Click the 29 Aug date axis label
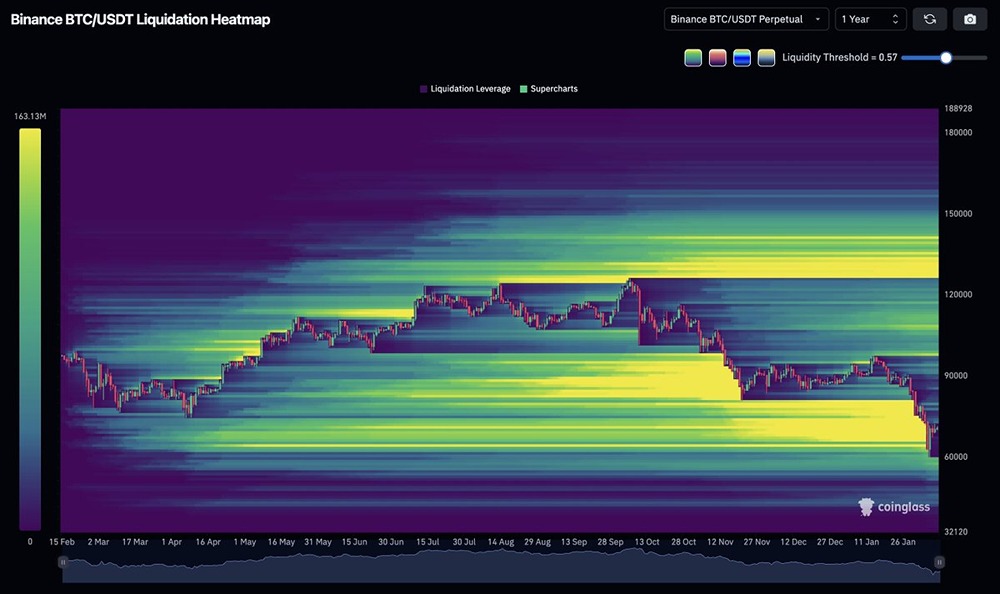This screenshot has height=594, width=1000. (x=538, y=542)
